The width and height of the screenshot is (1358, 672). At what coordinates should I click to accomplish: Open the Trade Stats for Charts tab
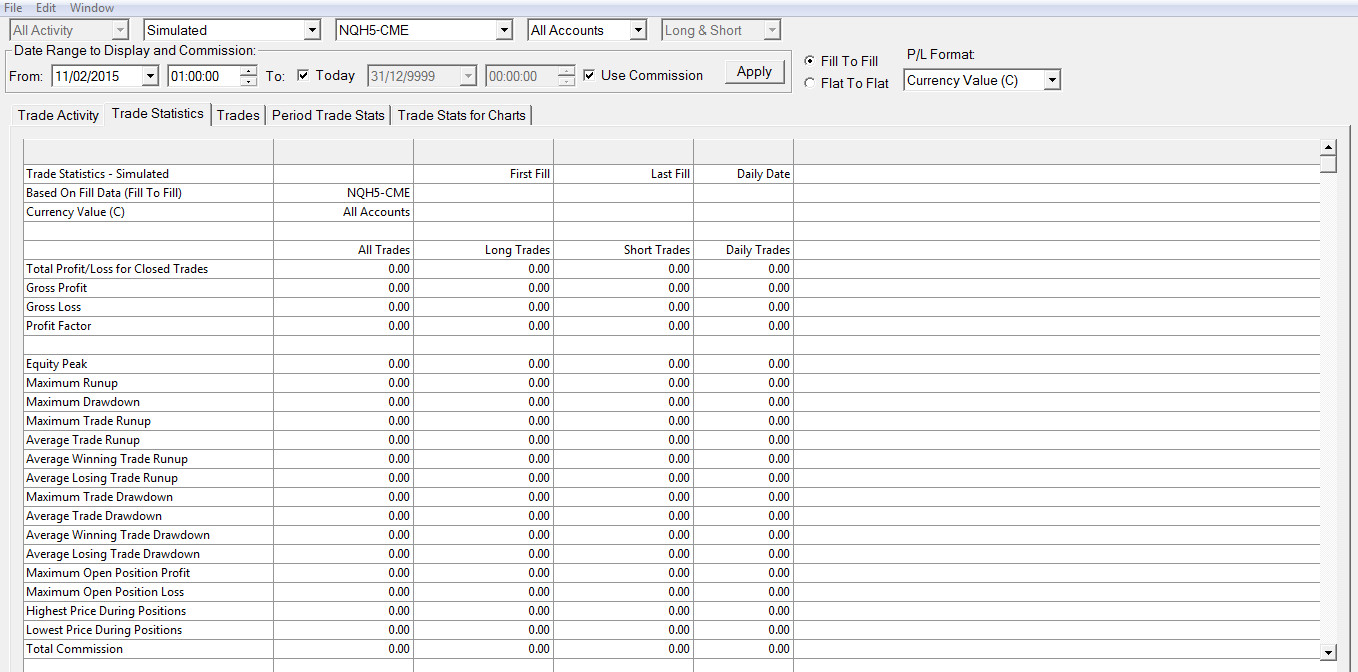click(x=461, y=115)
